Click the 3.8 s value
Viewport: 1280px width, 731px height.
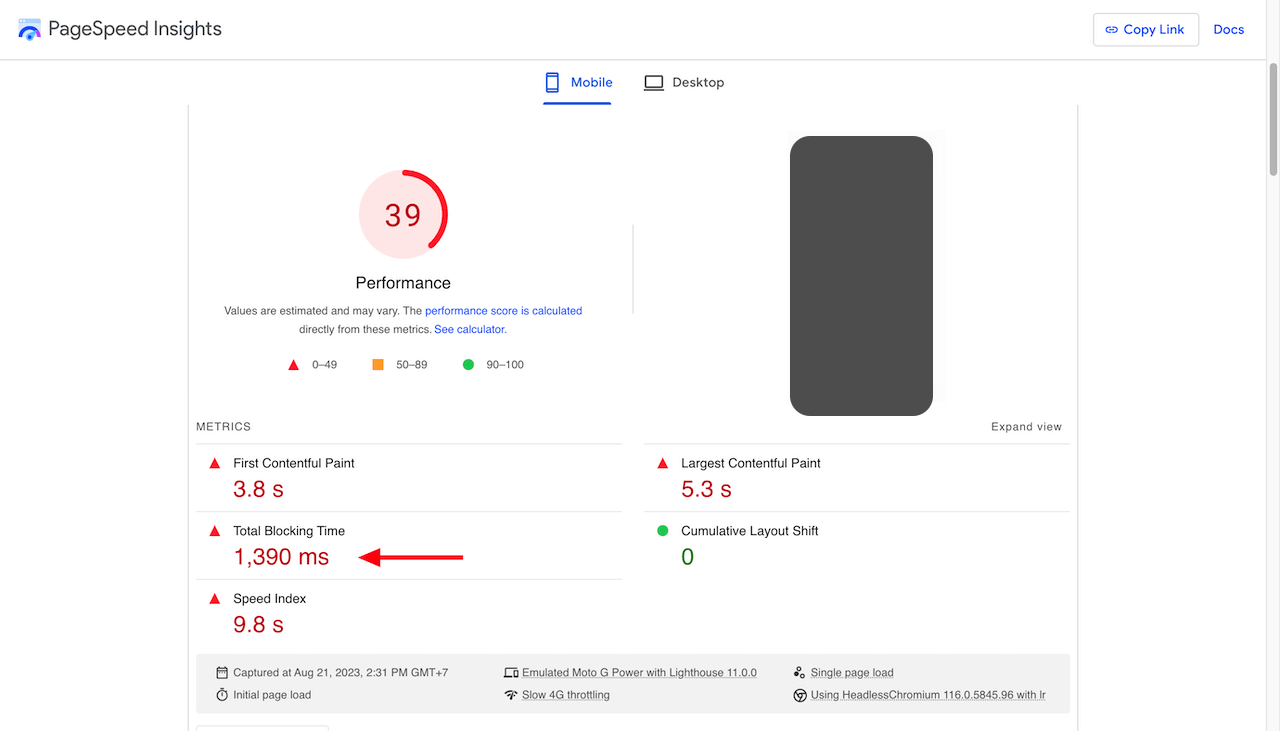(x=258, y=489)
